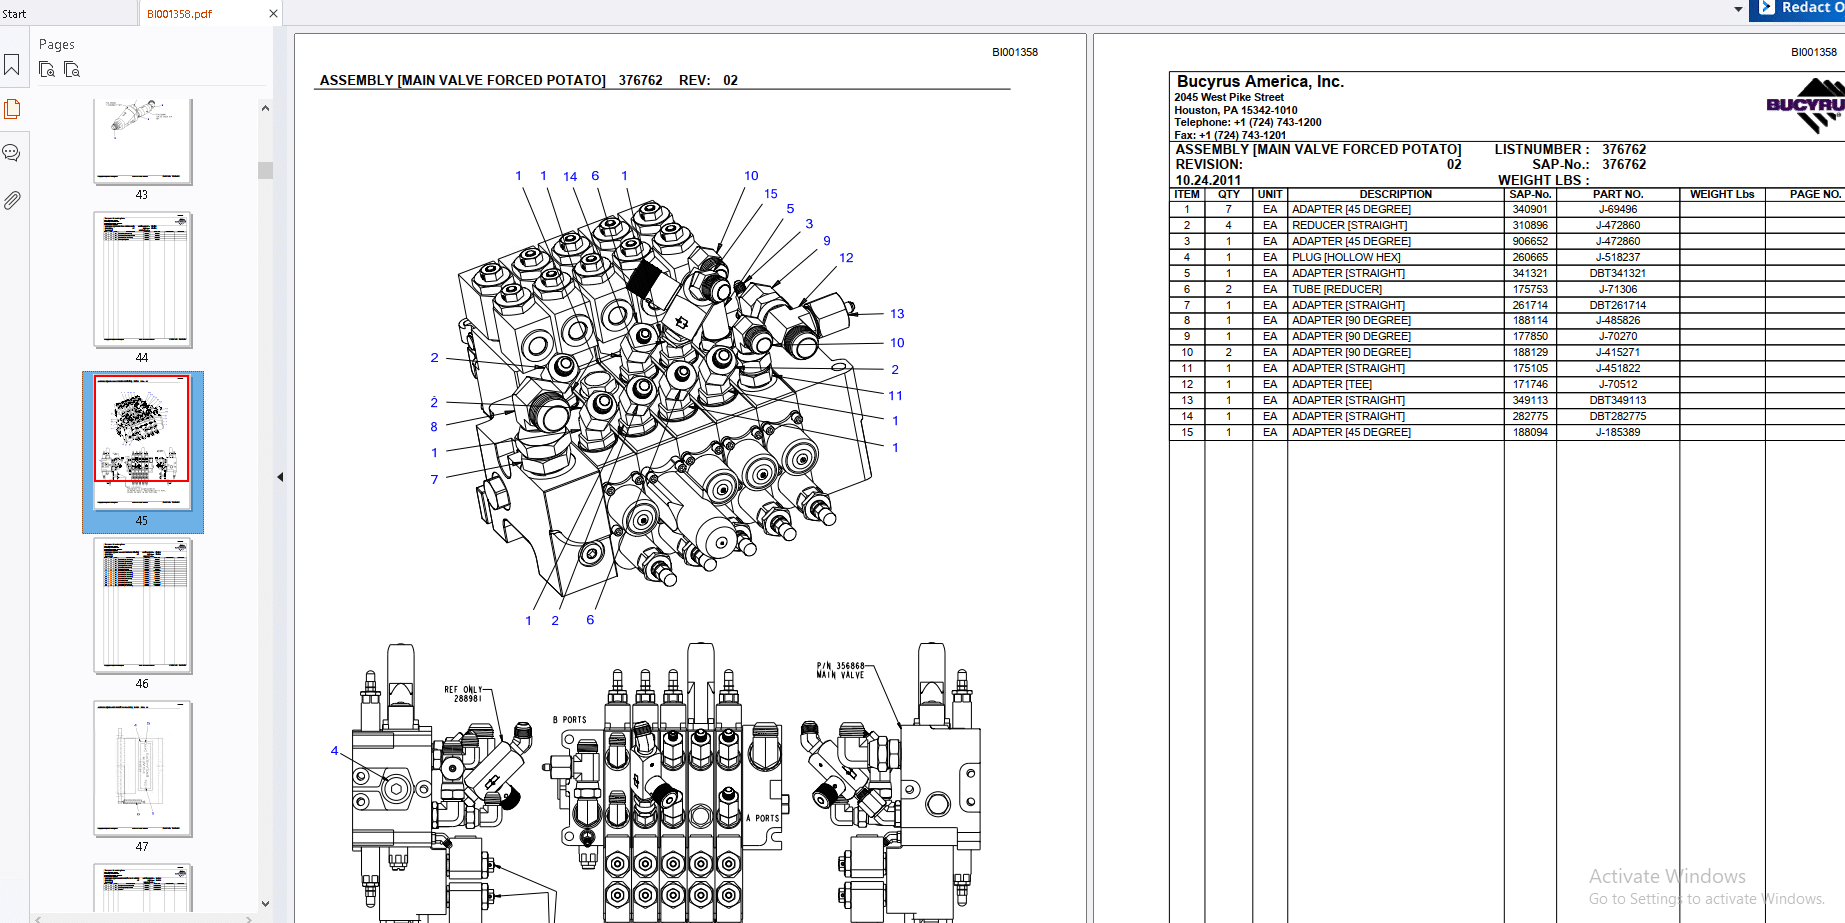
Task: Click the Redact button at top right
Action: click(1808, 8)
